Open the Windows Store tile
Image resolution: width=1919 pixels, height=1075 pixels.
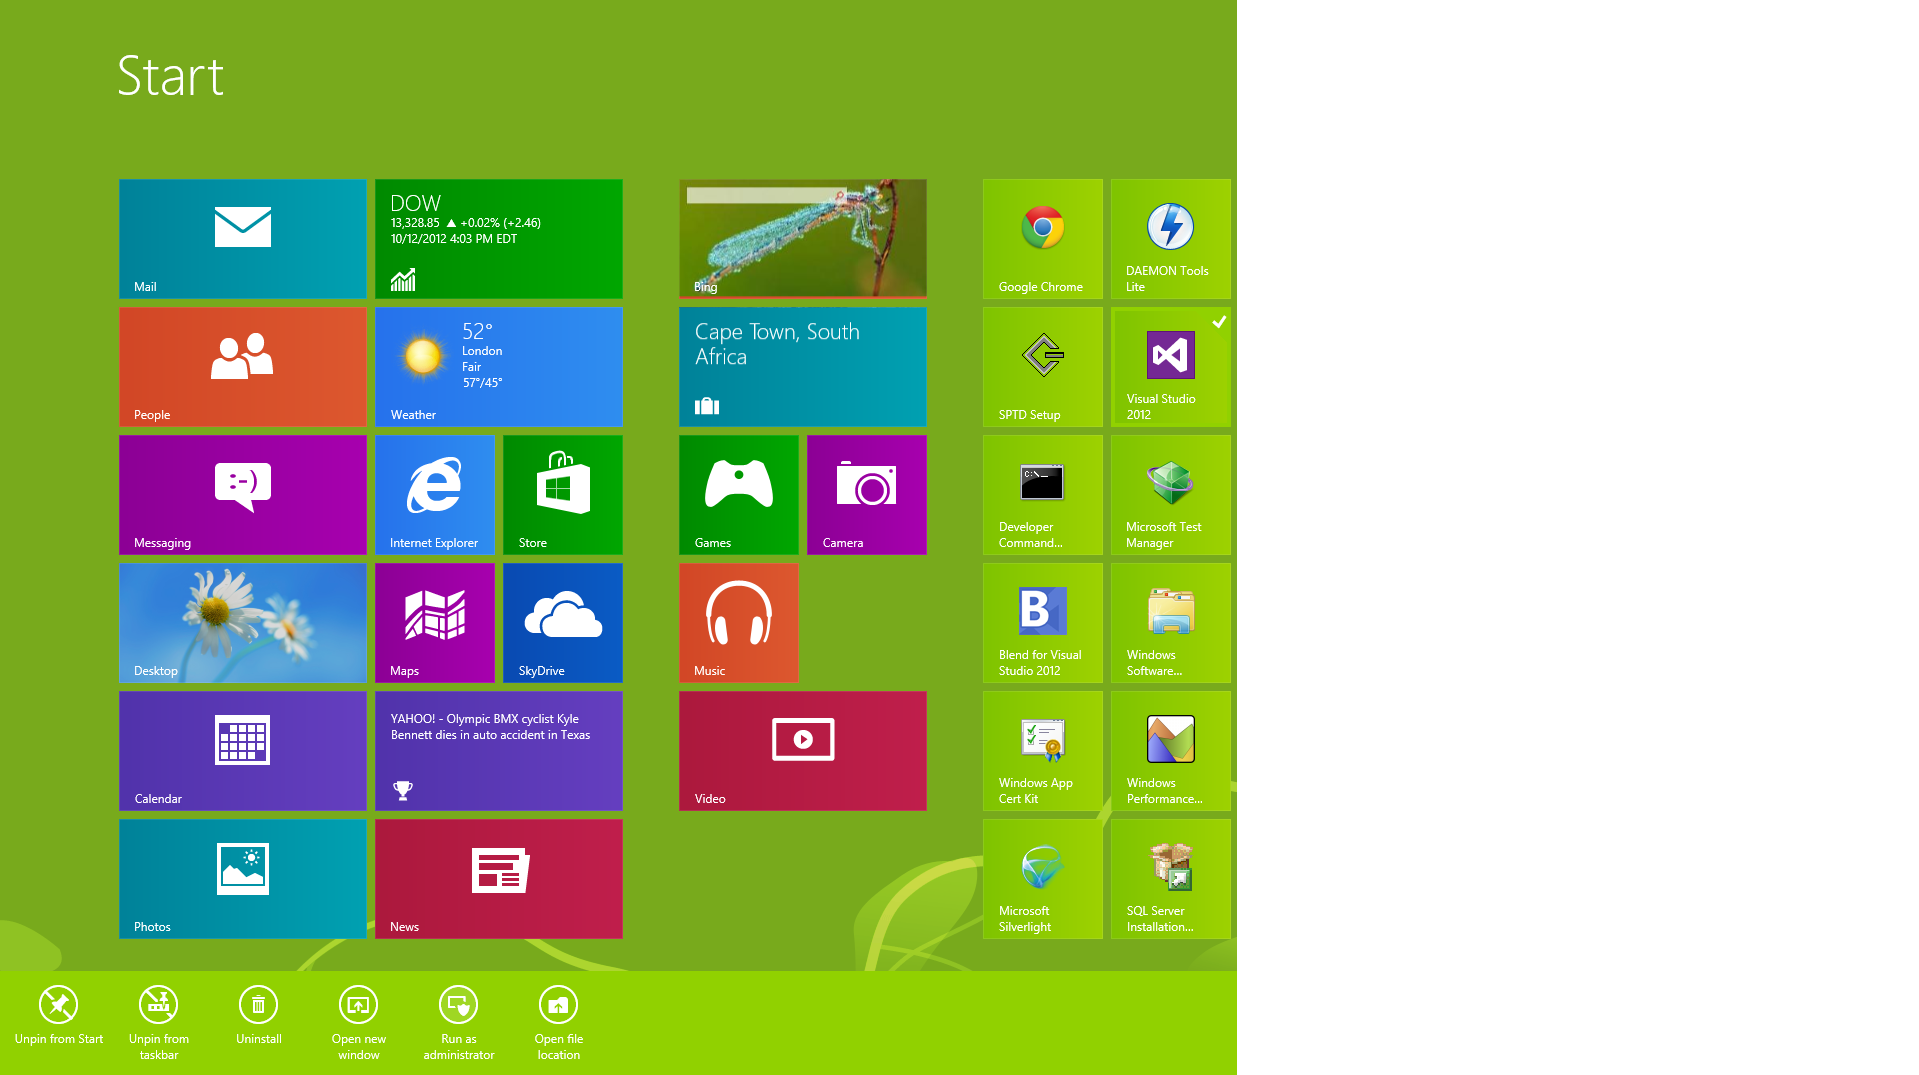pos(563,495)
